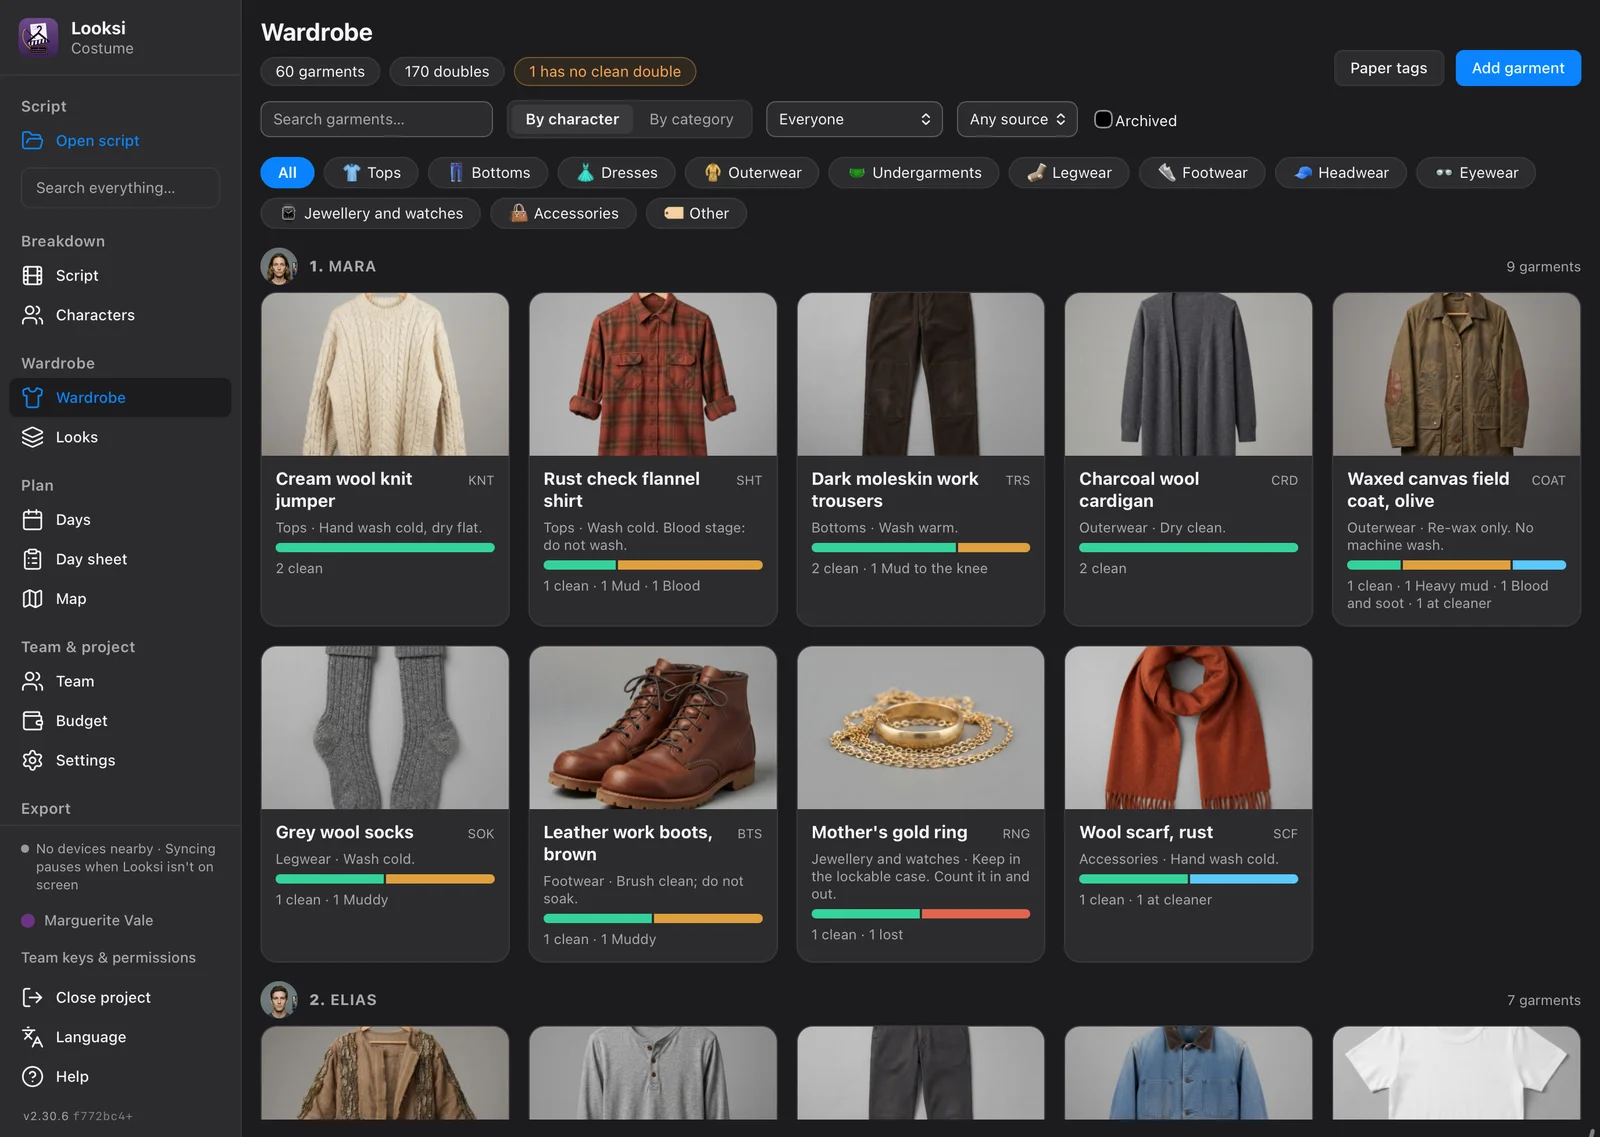The width and height of the screenshot is (1600, 1137).
Task: Click the 170 doubles badge
Action: point(447,71)
